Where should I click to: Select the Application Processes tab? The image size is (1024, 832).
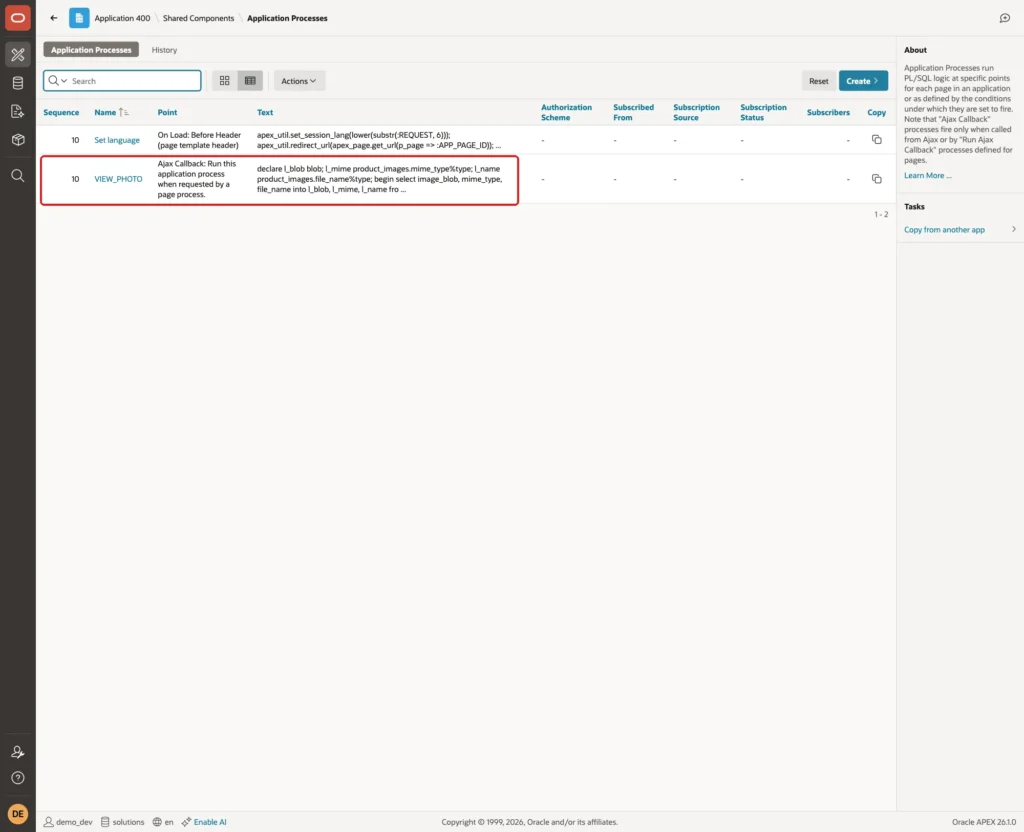[x=91, y=50]
